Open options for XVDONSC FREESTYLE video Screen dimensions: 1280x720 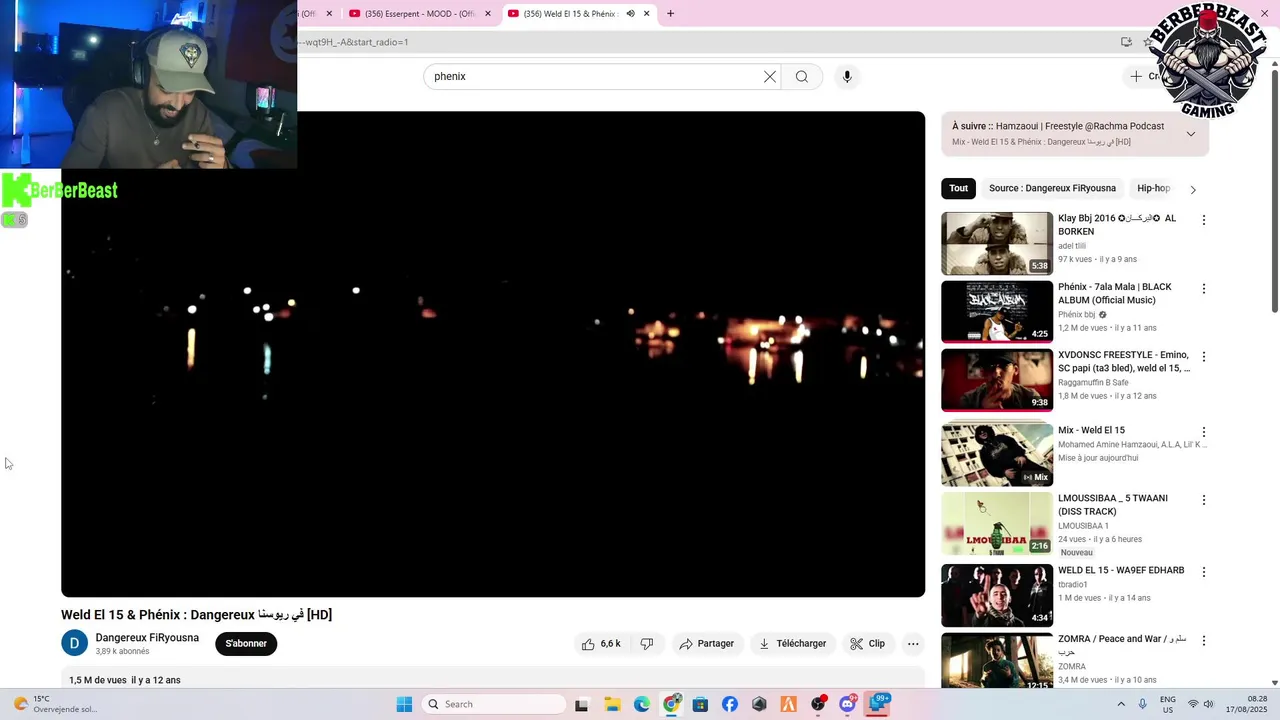point(1204,357)
